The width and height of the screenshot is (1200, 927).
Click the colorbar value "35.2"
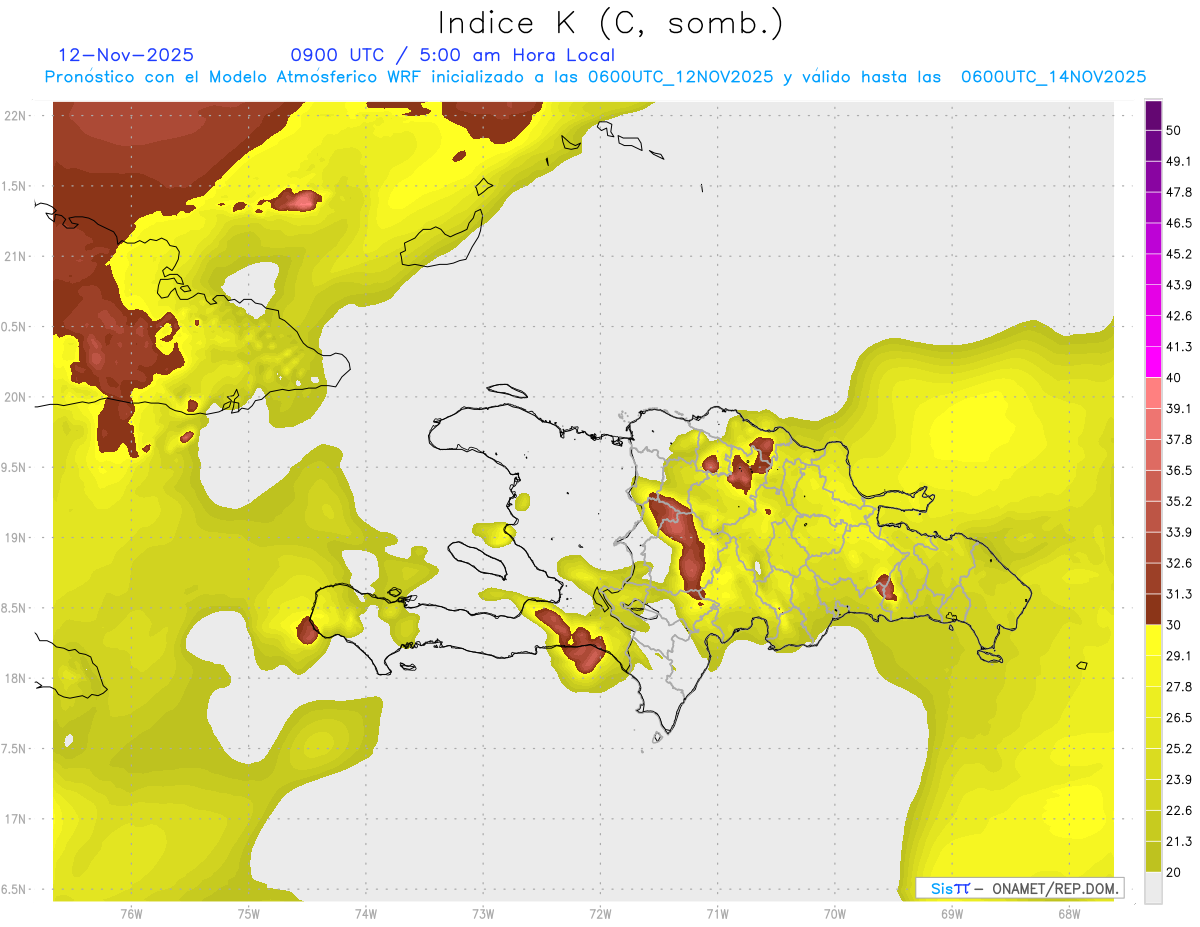coord(1179,501)
